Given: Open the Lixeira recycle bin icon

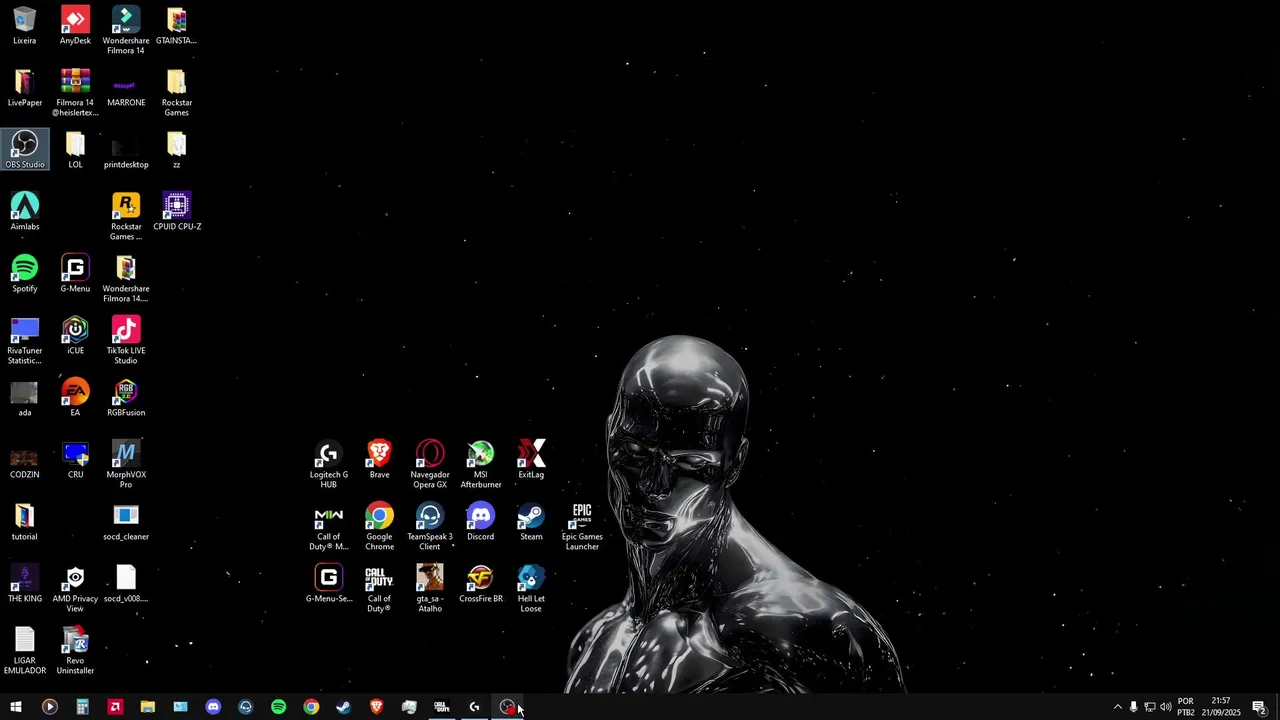Looking at the screenshot, I should [25, 26].
